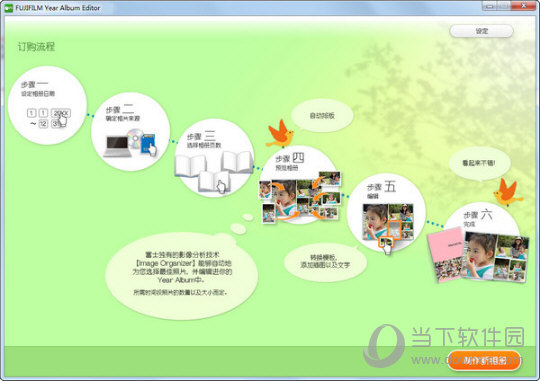Click the 步骤五 heading
The image size is (540, 381).
[381, 187]
